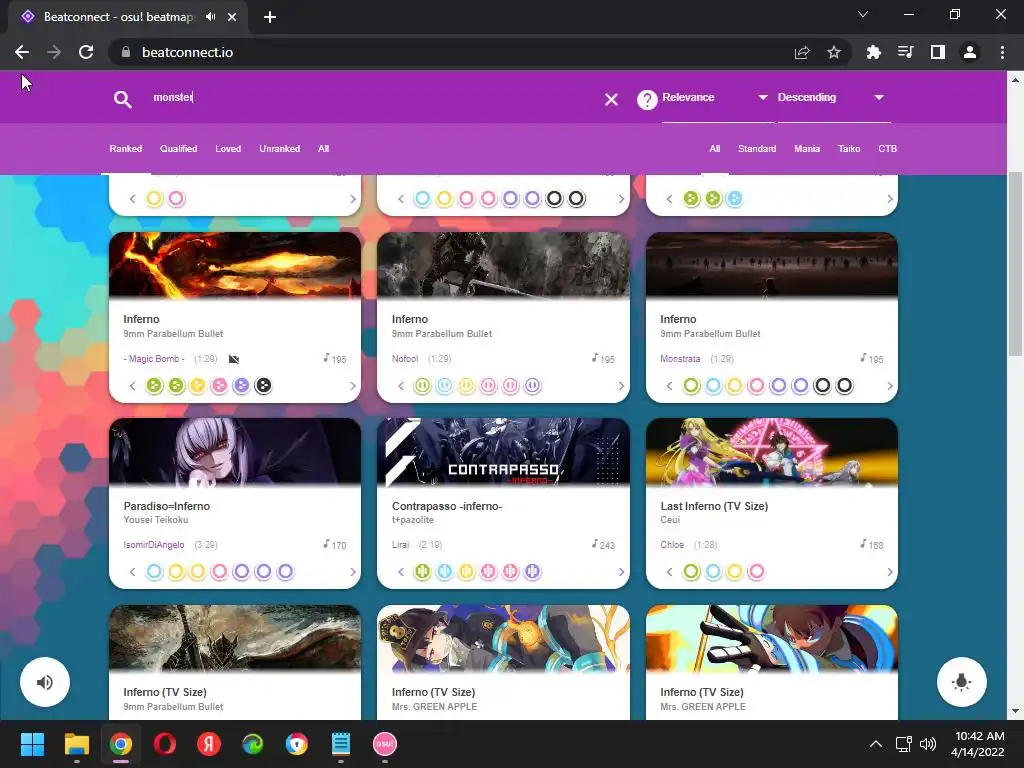Viewport: 1024px width, 768px height.
Task: Show next difficulties on Contrapasso -inferno- card
Action: (x=621, y=572)
